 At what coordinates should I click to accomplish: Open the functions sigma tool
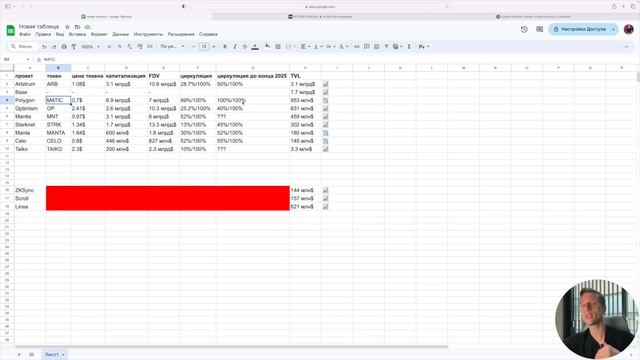409,47
